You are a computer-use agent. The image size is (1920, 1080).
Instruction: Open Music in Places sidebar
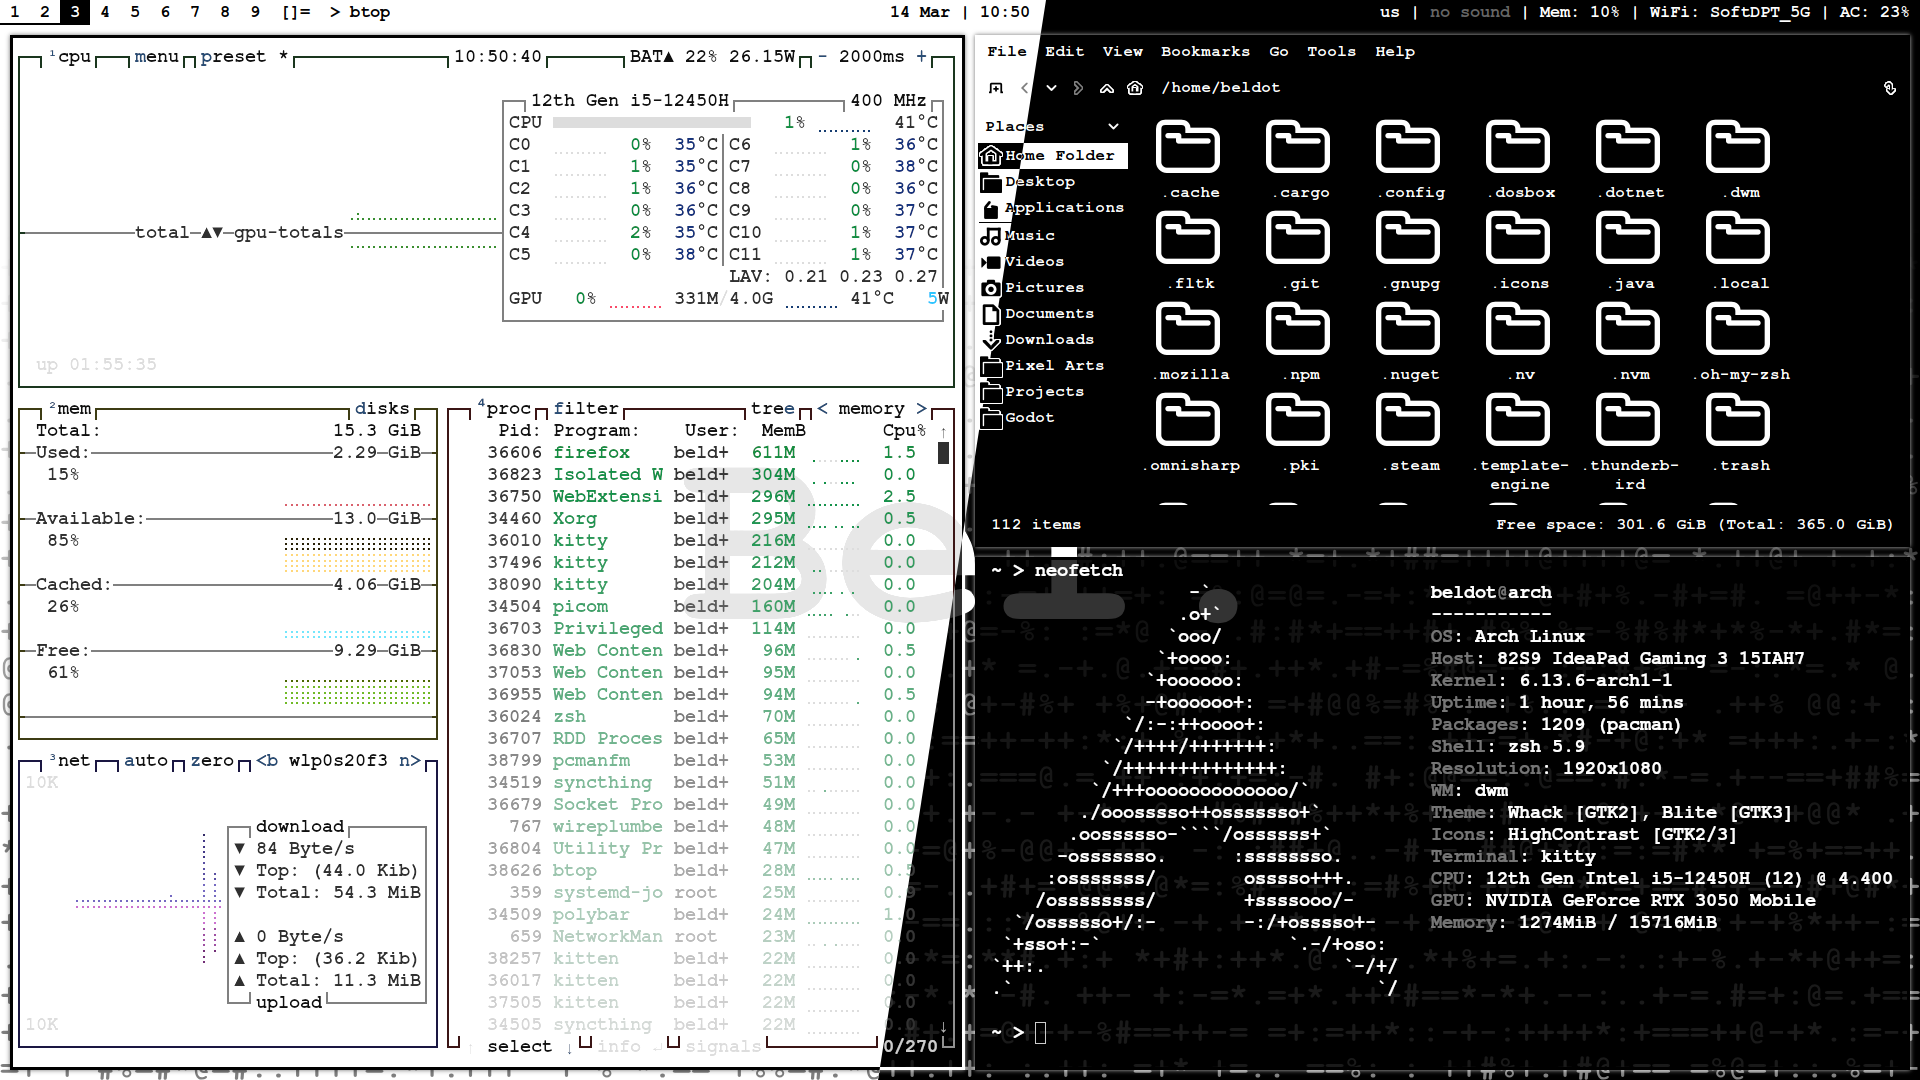coord(1053,235)
